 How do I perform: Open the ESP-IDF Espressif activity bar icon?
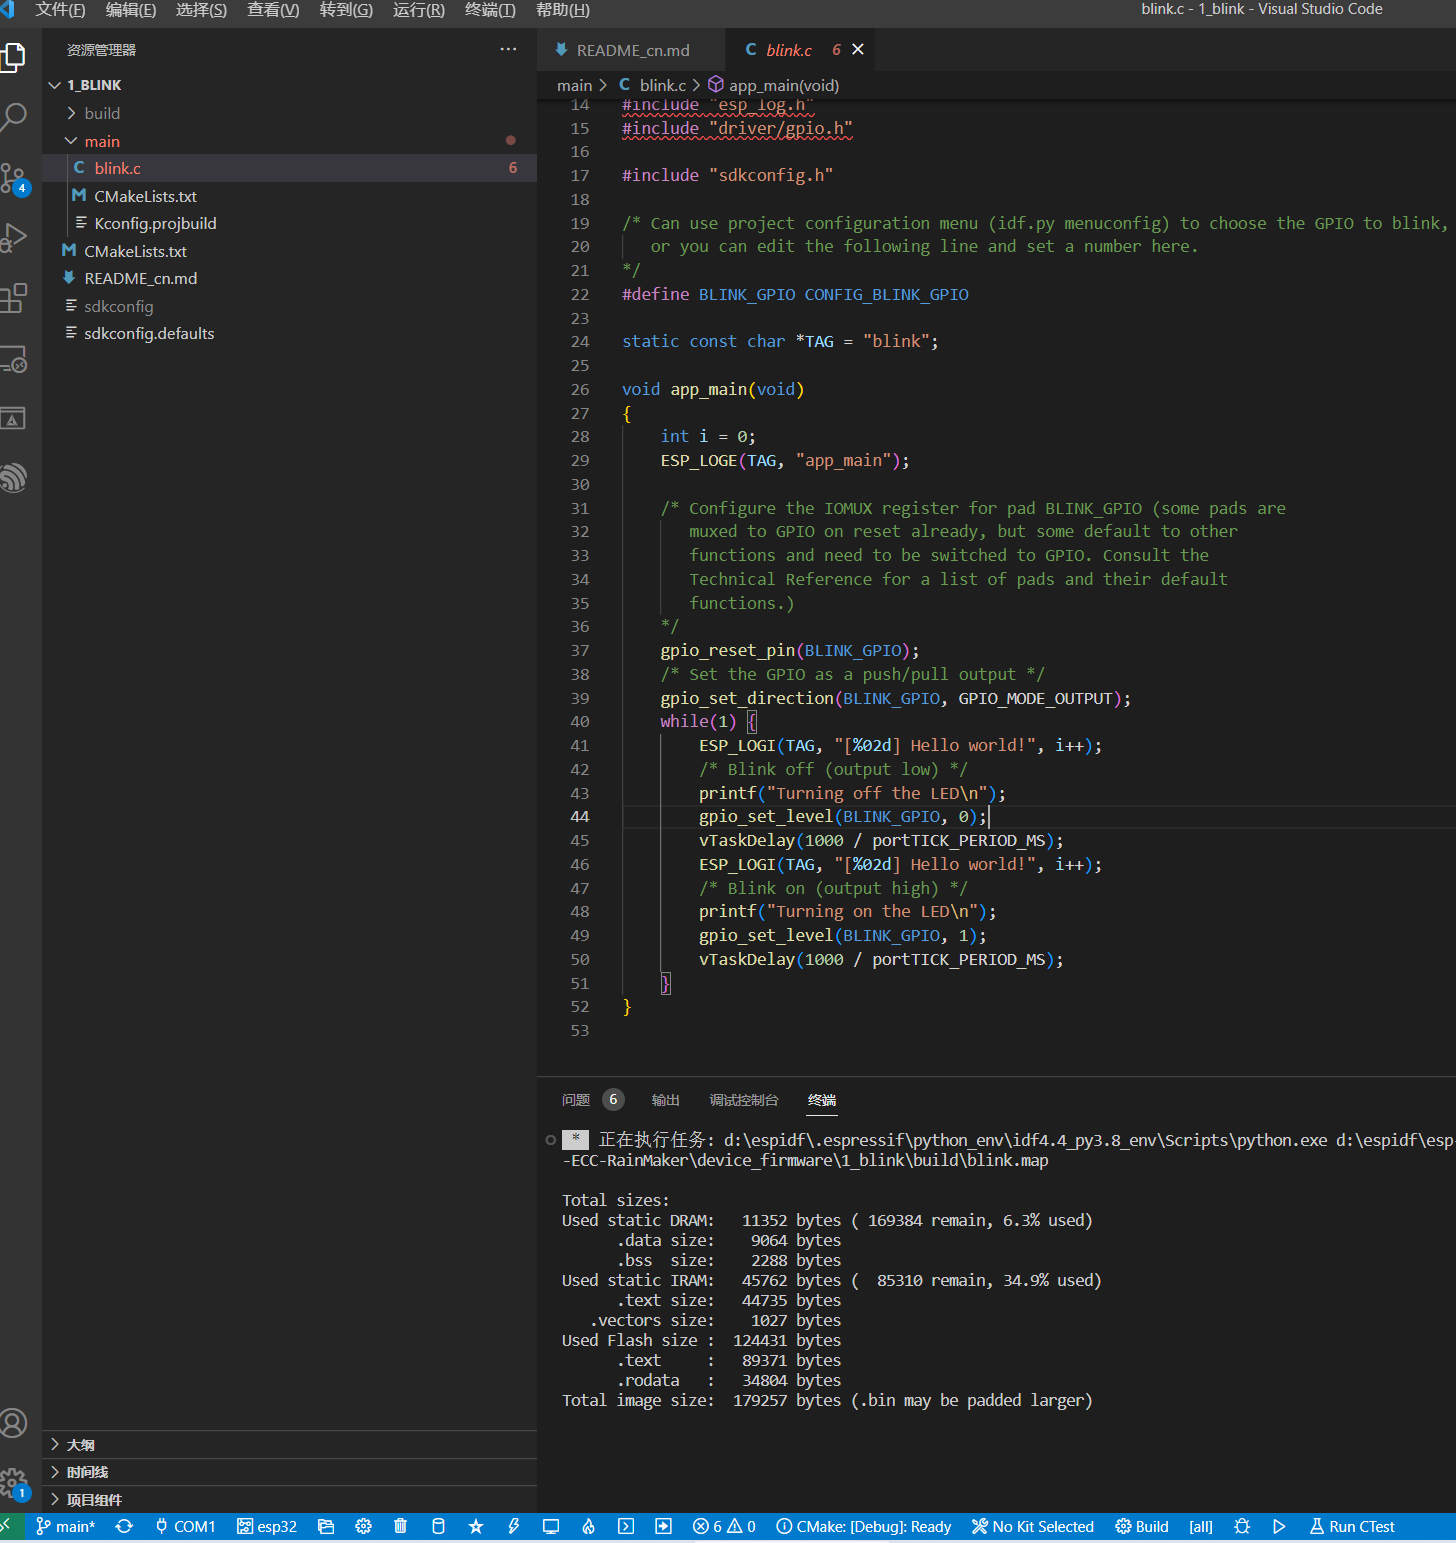14,478
